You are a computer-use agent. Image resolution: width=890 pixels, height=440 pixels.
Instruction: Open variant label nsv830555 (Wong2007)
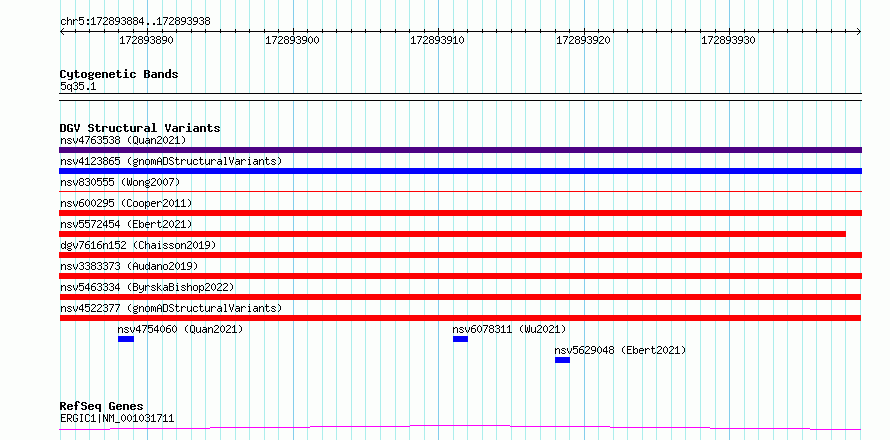[x=120, y=182]
